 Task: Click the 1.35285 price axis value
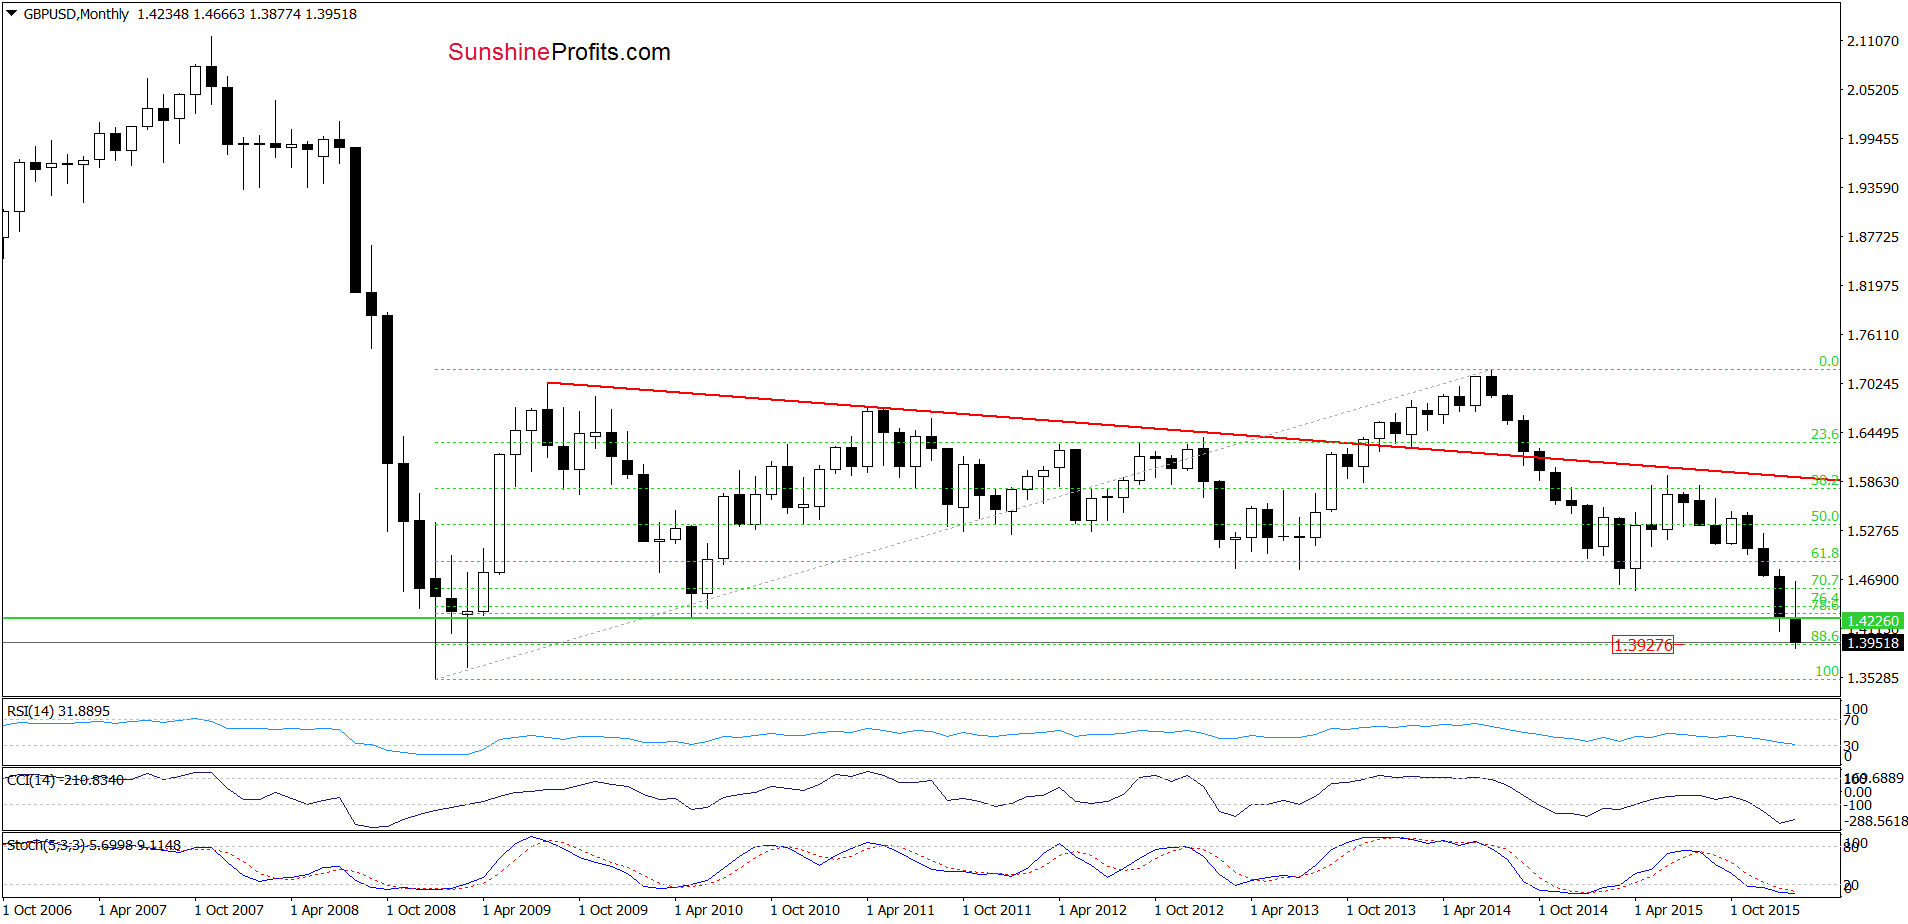(x=1873, y=678)
